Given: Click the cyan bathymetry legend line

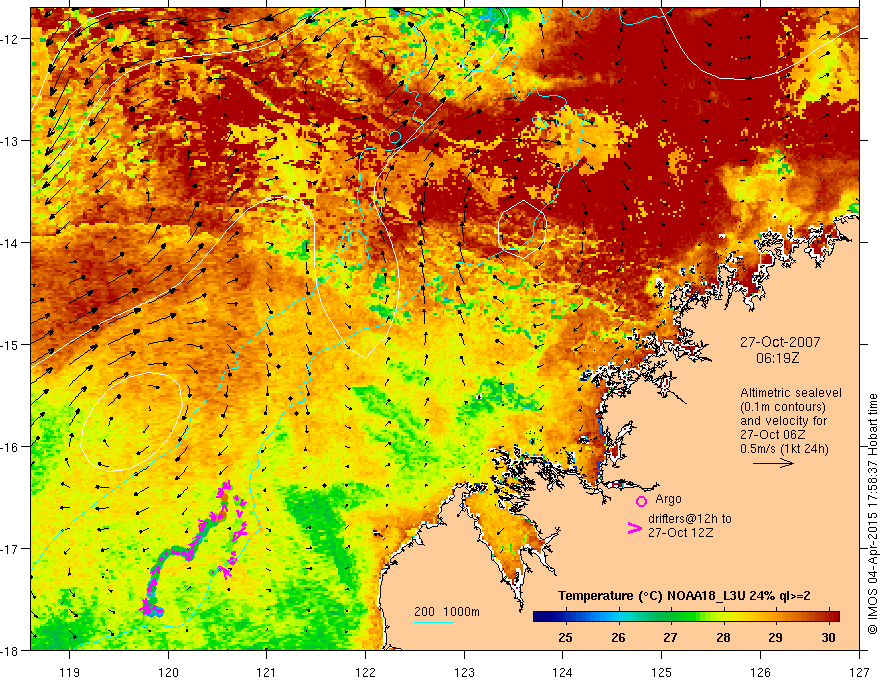Looking at the screenshot, I should click(x=434, y=622).
